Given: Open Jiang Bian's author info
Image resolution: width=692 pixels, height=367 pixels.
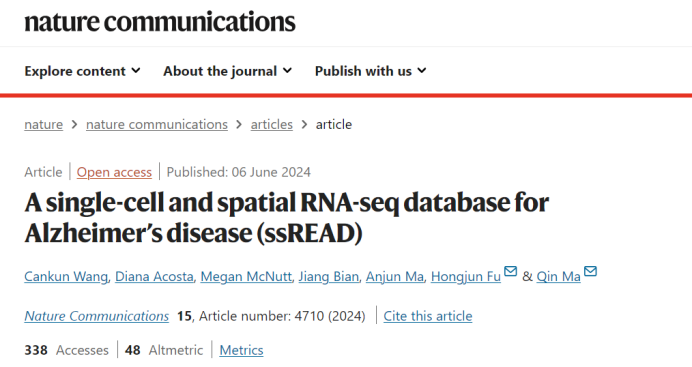Looking at the screenshot, I should [x=328, y=277].
